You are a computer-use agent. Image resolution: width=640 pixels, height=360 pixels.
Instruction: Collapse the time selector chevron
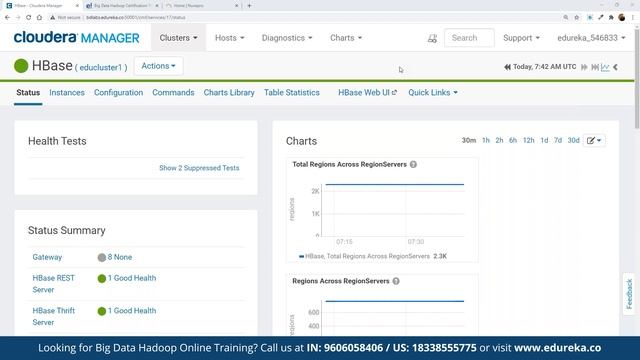(616, 67)
